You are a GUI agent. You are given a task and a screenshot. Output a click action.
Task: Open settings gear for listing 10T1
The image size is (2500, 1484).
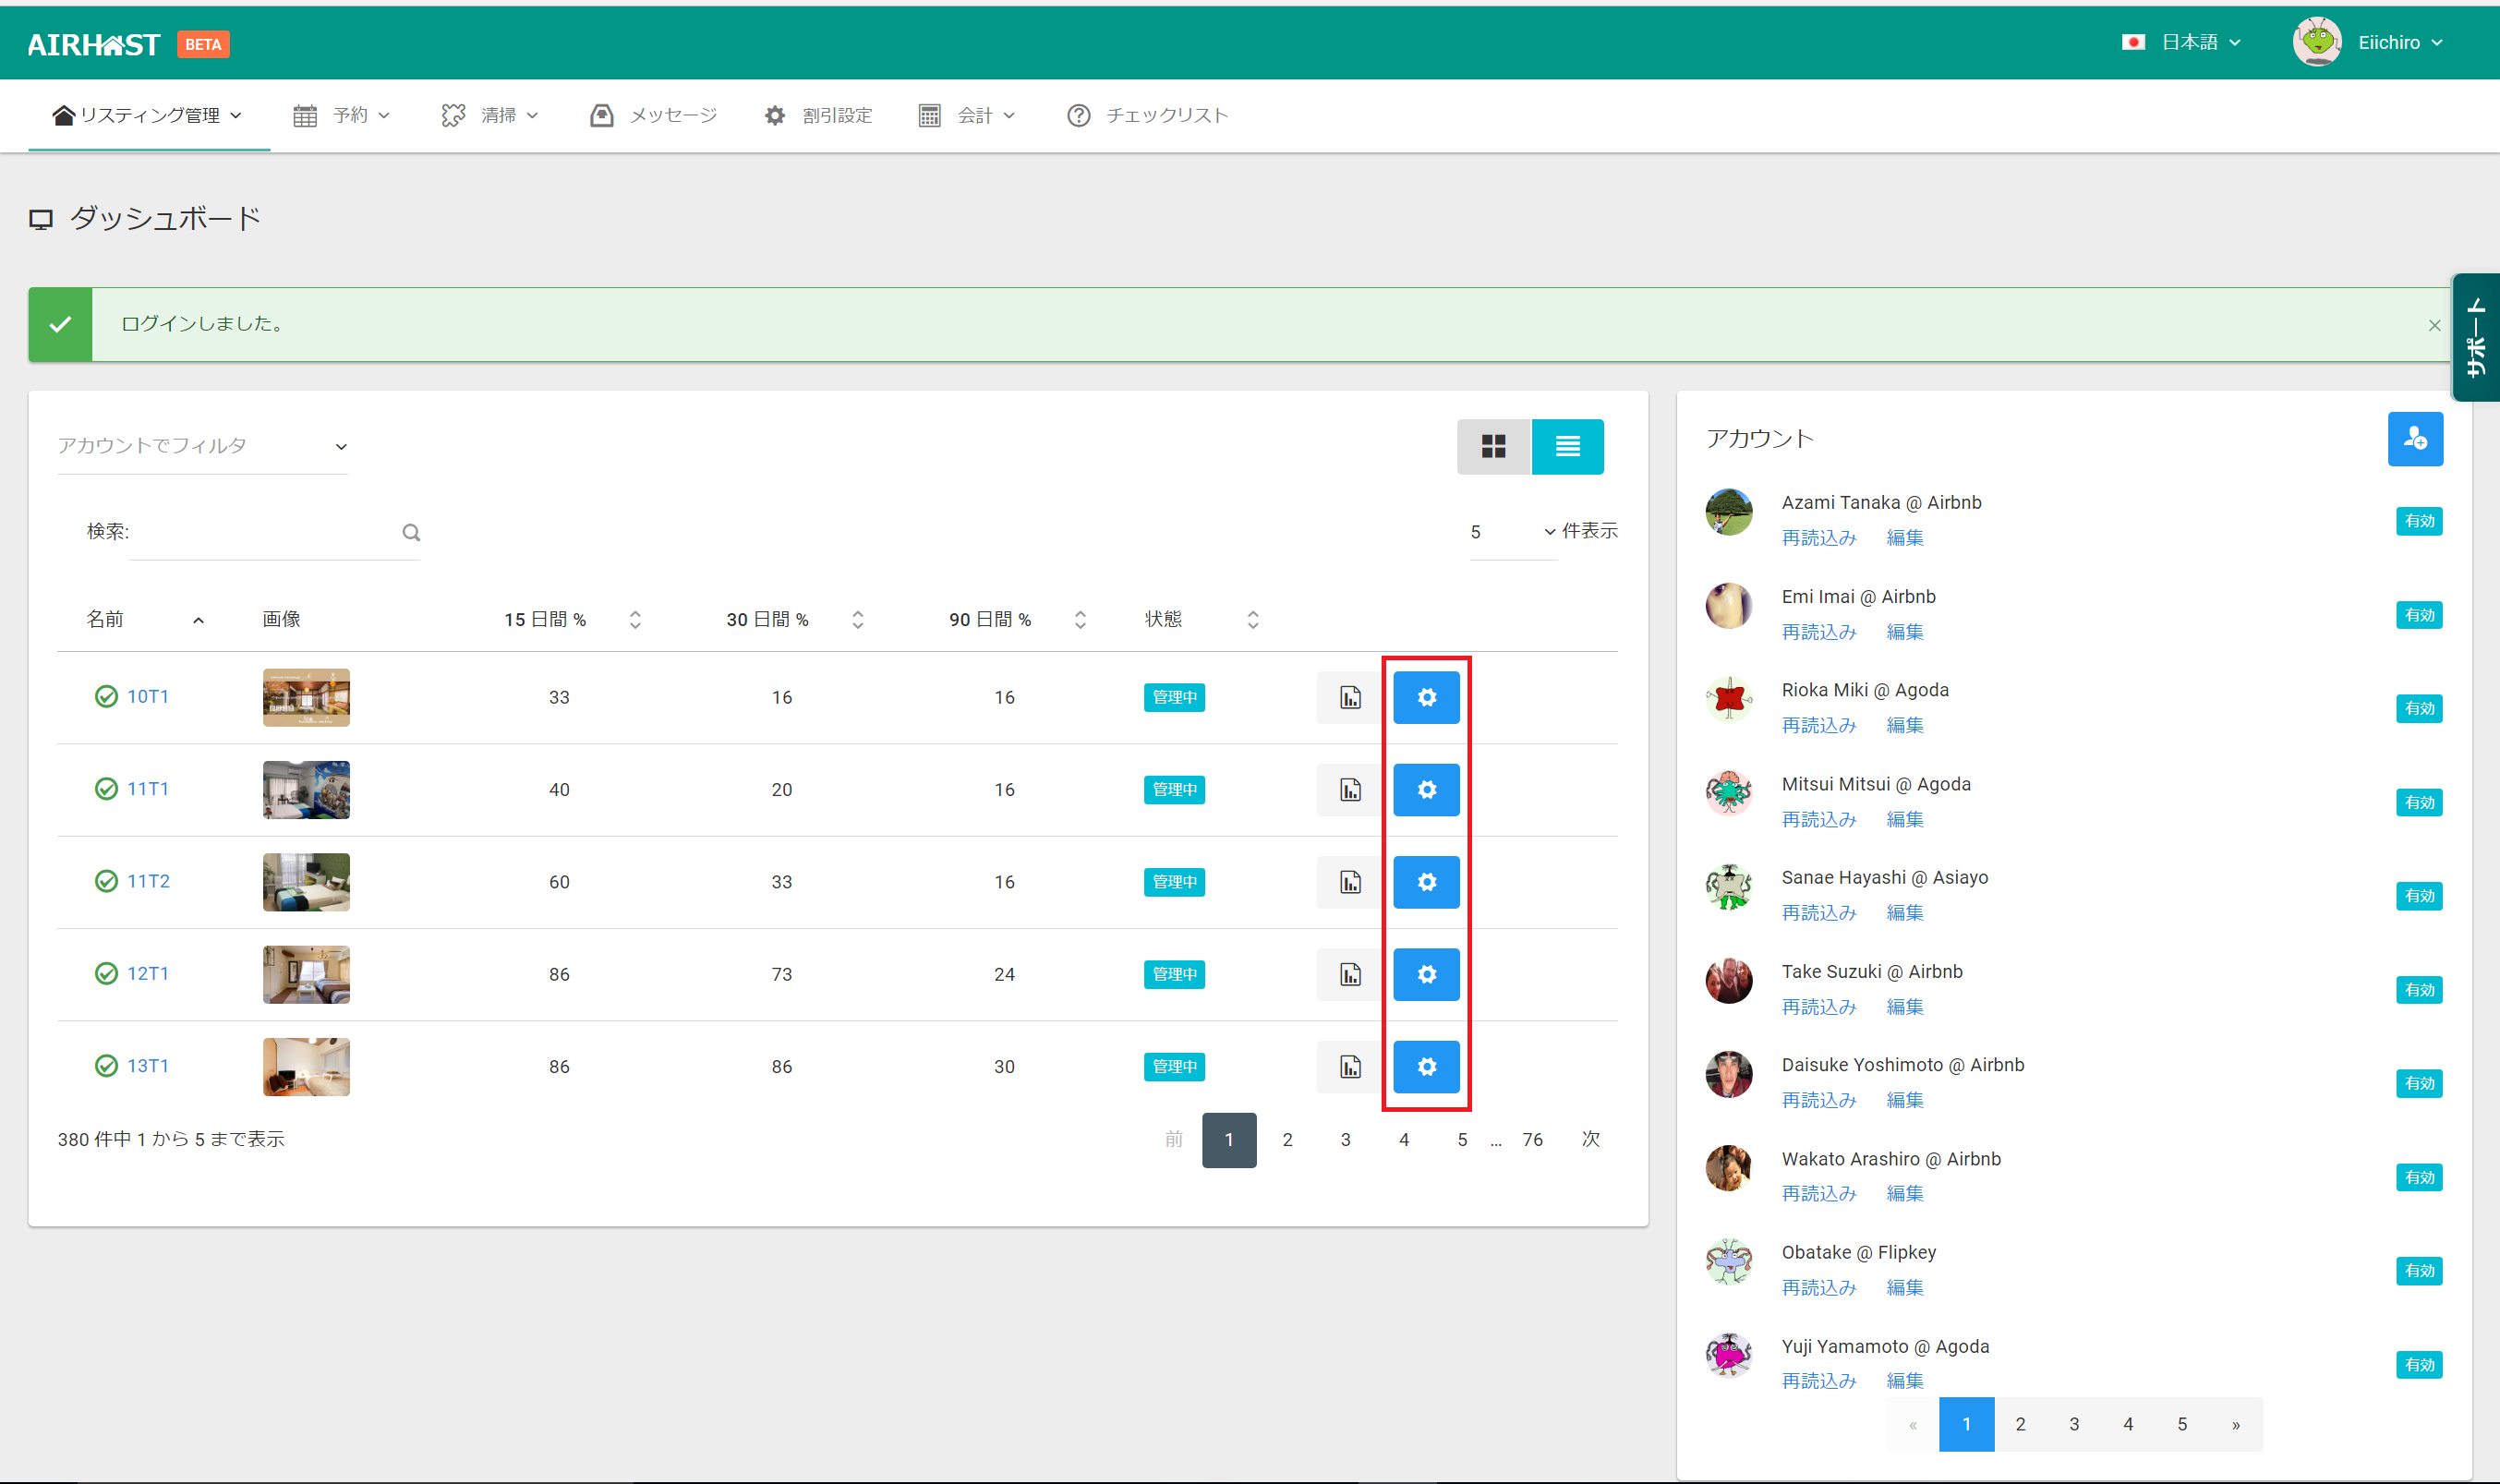1426,697
